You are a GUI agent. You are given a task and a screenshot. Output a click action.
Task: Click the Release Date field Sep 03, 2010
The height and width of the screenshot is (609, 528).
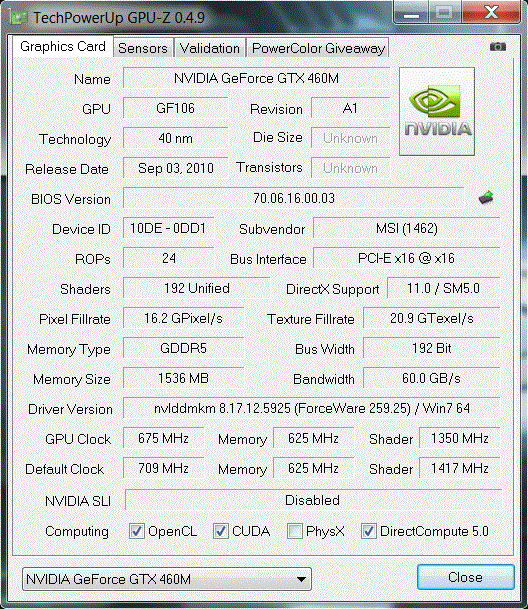(x=175, y=168)
